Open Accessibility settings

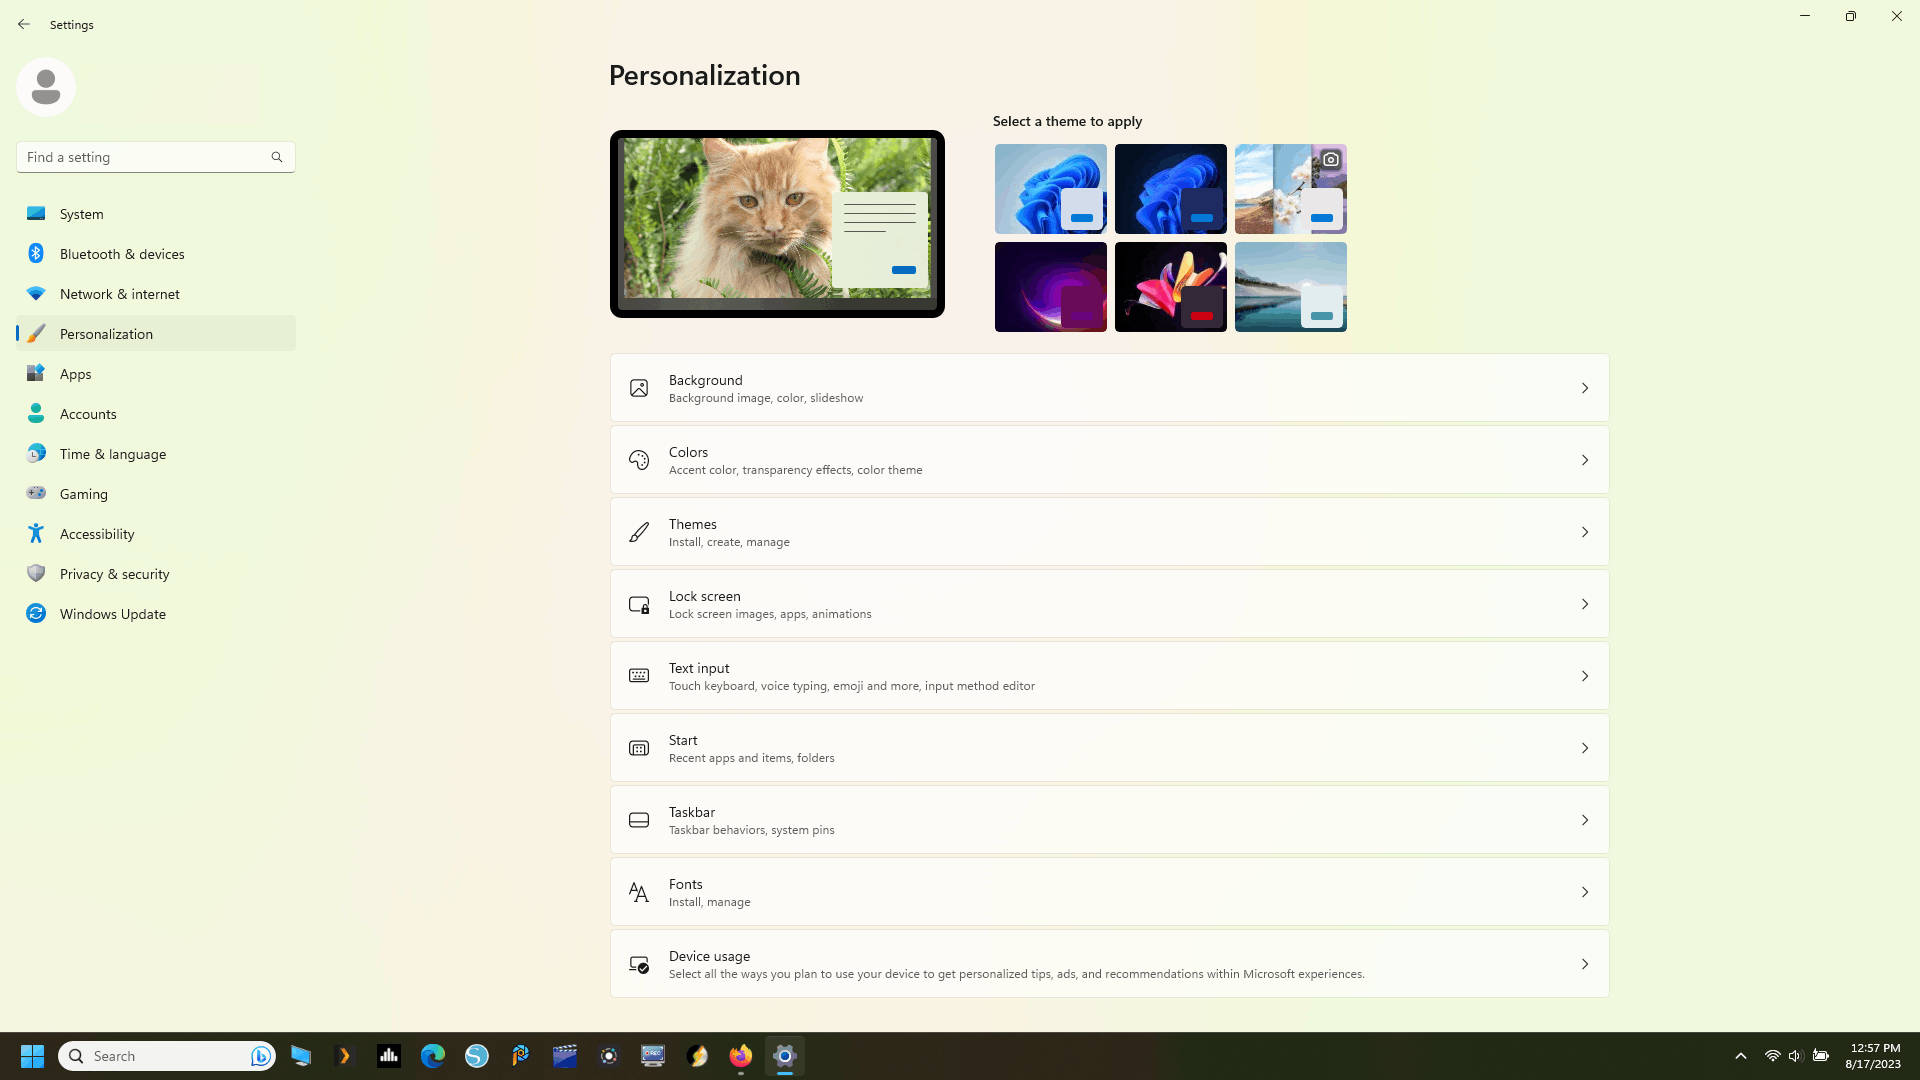pyautogui.click(x=96, y=534)
